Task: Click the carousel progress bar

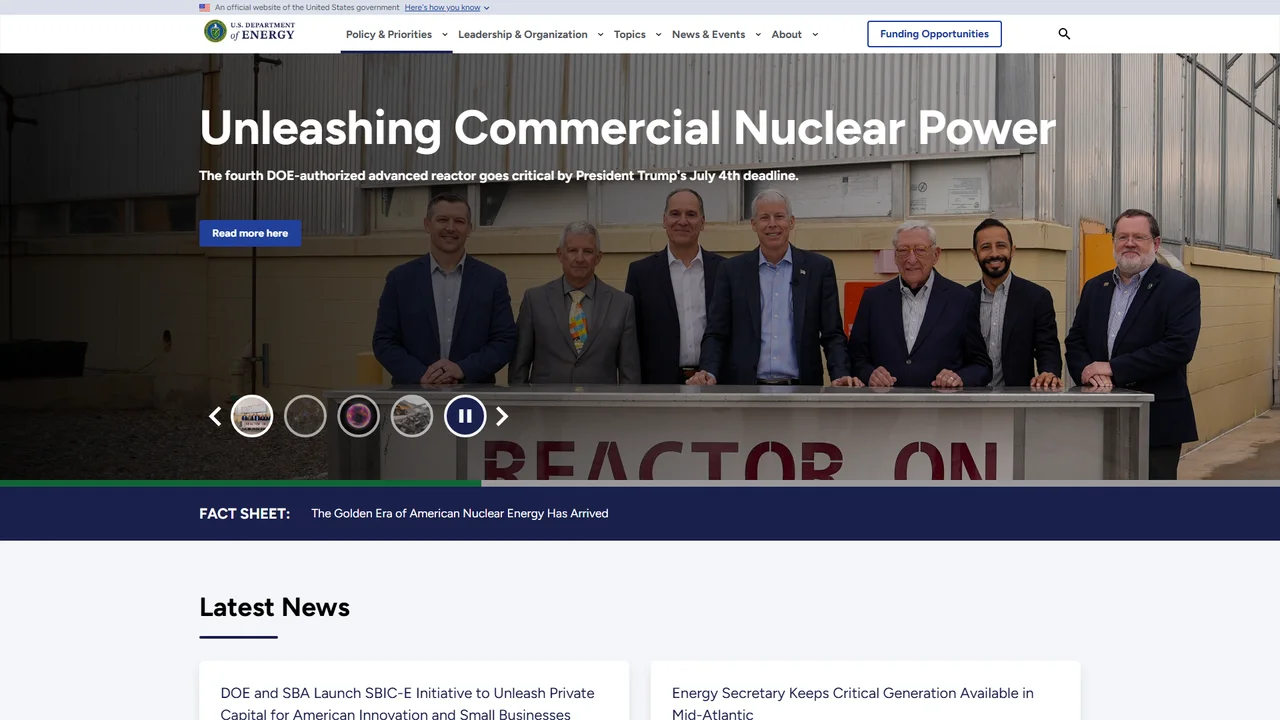Action: 640,483
